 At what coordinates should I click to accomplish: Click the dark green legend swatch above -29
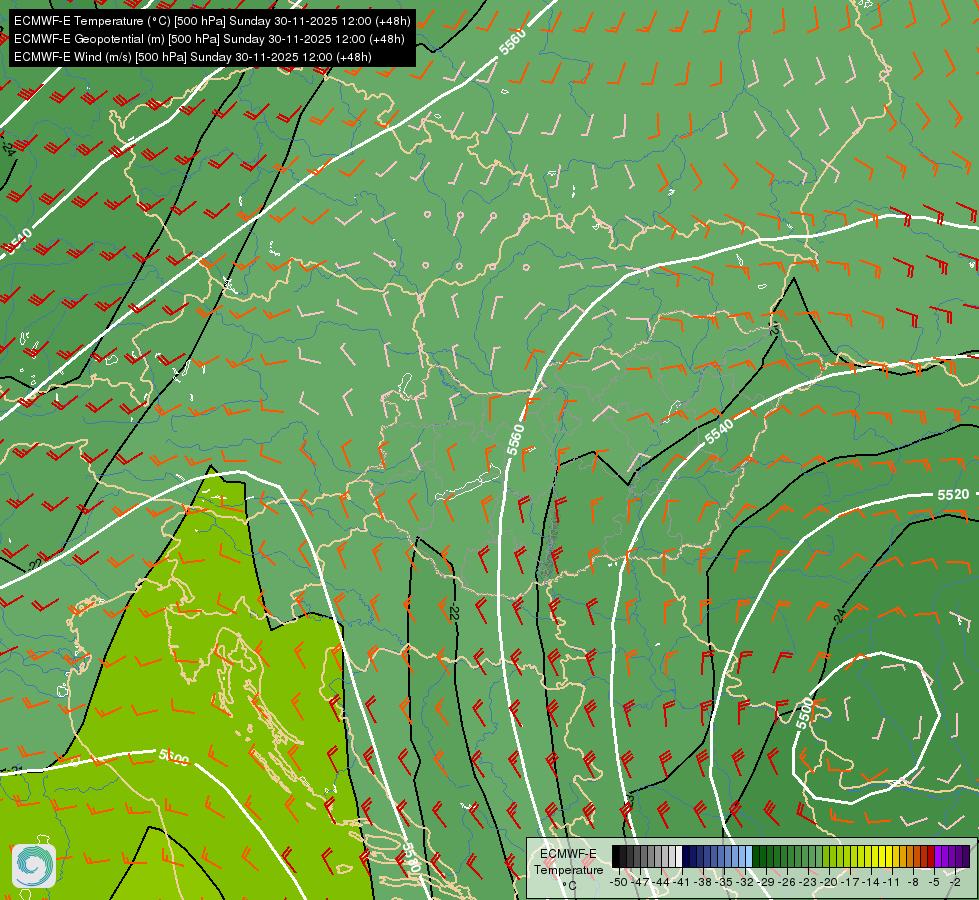pos(763,856)
